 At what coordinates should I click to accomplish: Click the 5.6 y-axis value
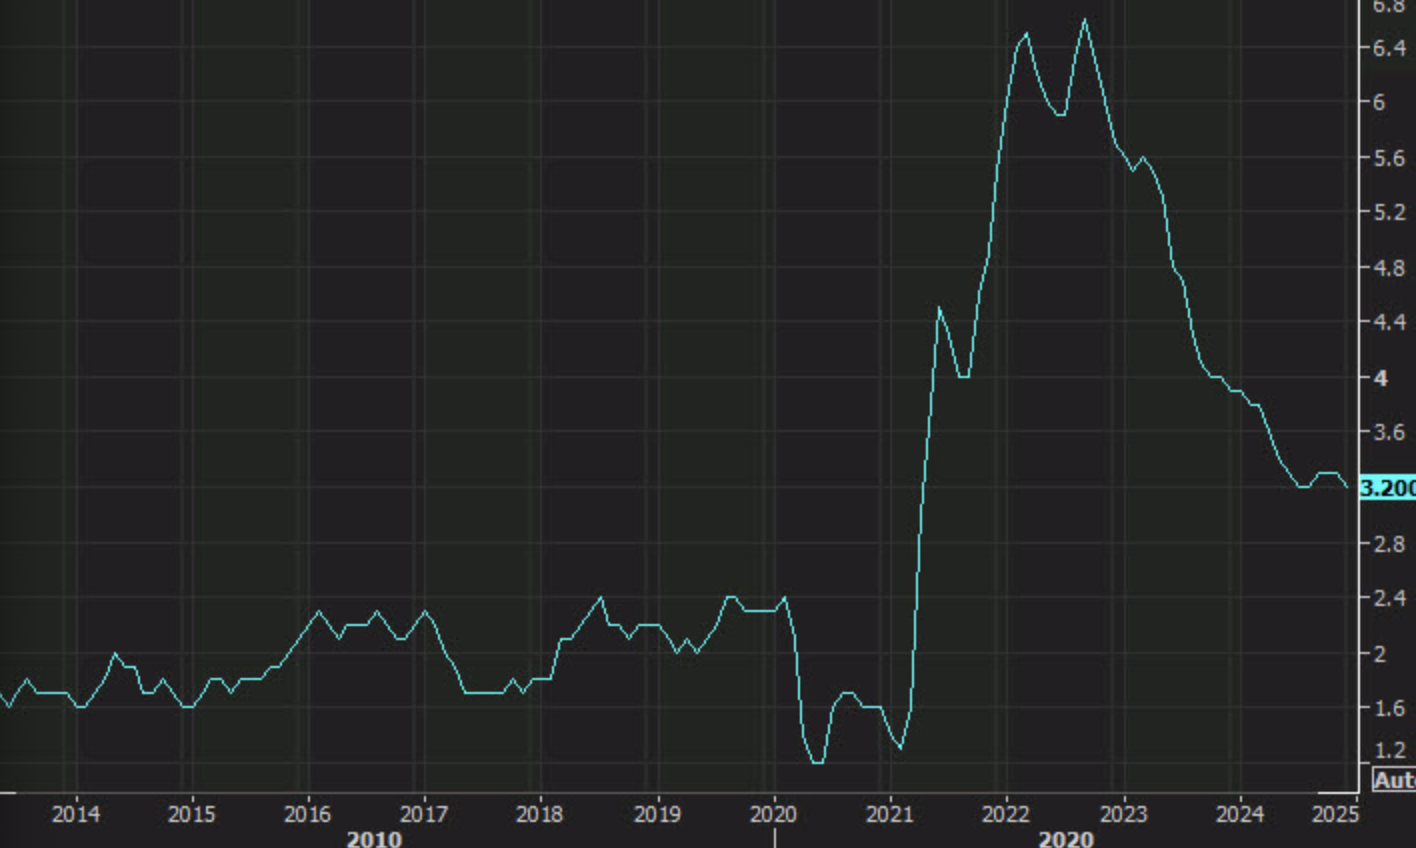[x=1389, y=158]
